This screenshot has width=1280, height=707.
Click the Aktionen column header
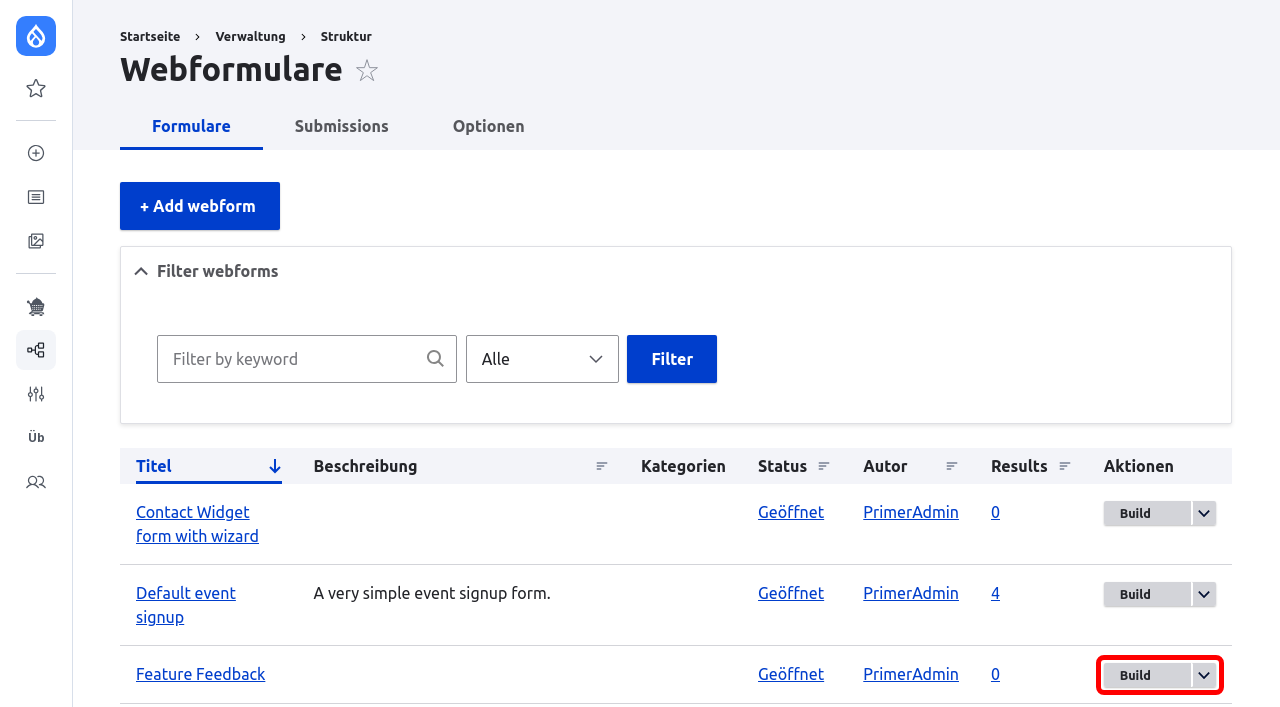[x=1139, y=466]
